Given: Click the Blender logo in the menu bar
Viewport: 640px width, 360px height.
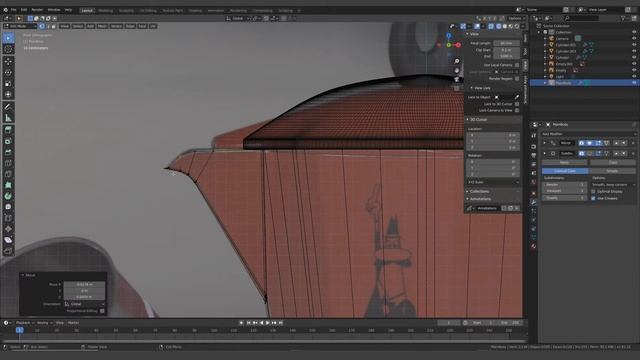Looking at the screenshot, I should point(5,9).
